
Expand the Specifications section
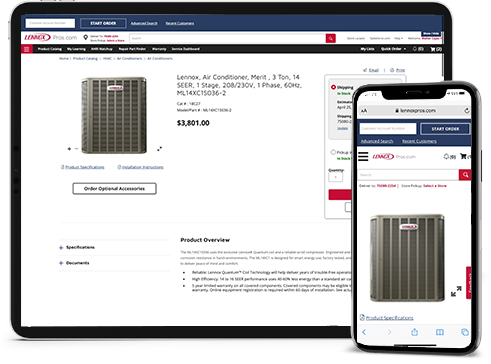77,247
